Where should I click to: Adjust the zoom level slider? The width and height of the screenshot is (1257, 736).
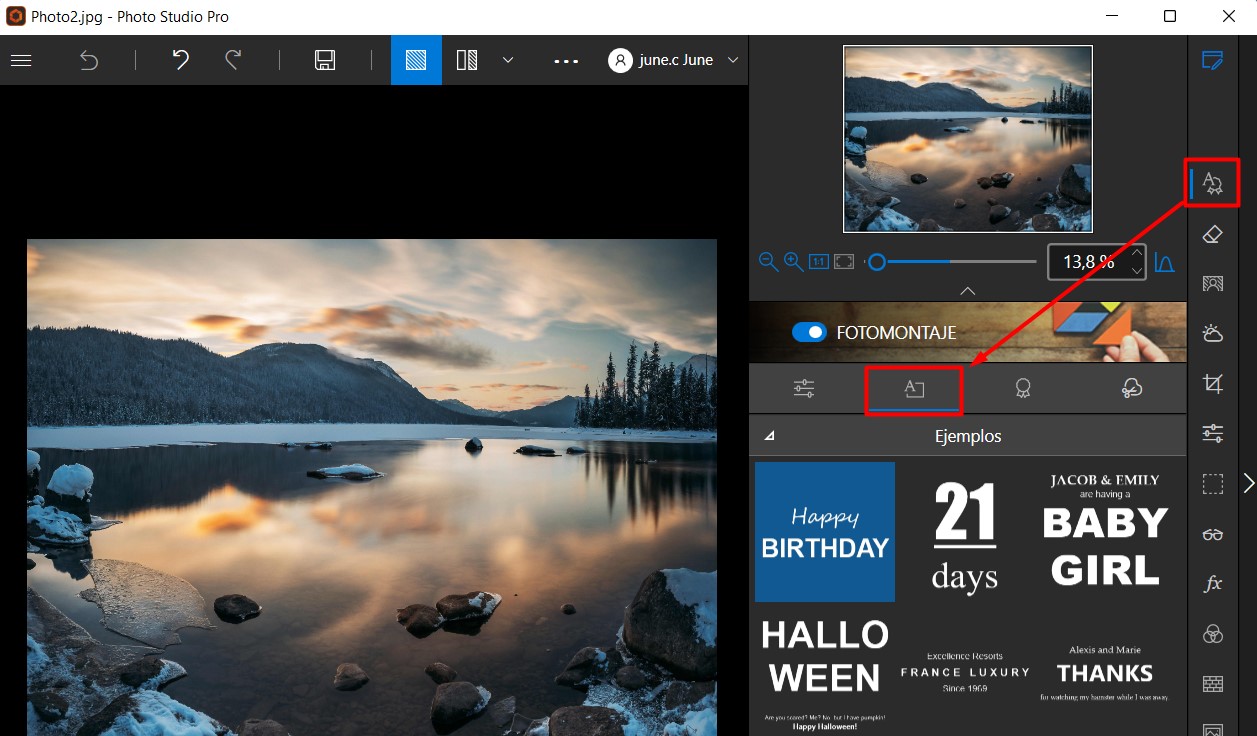(x=951, y=262)
